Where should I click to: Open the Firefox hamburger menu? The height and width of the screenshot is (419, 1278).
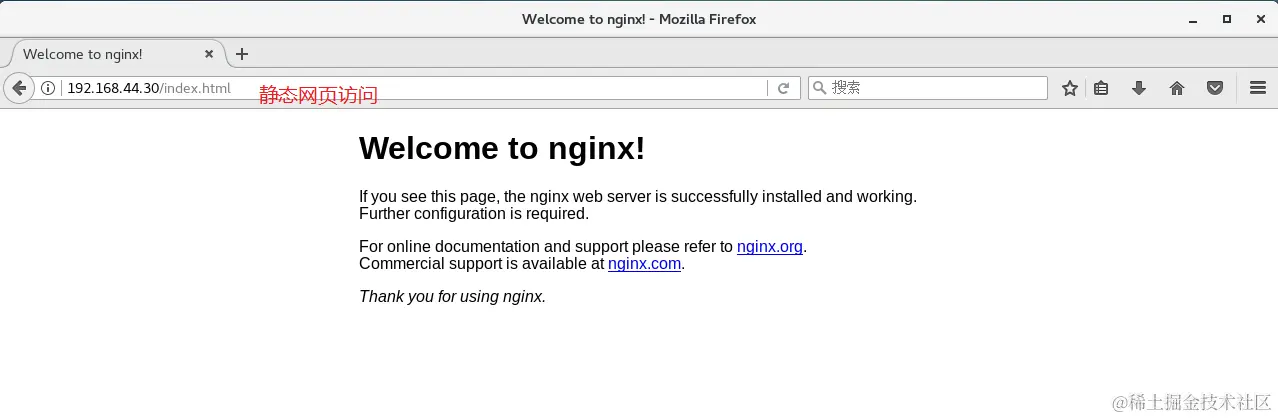[1258, 88]
